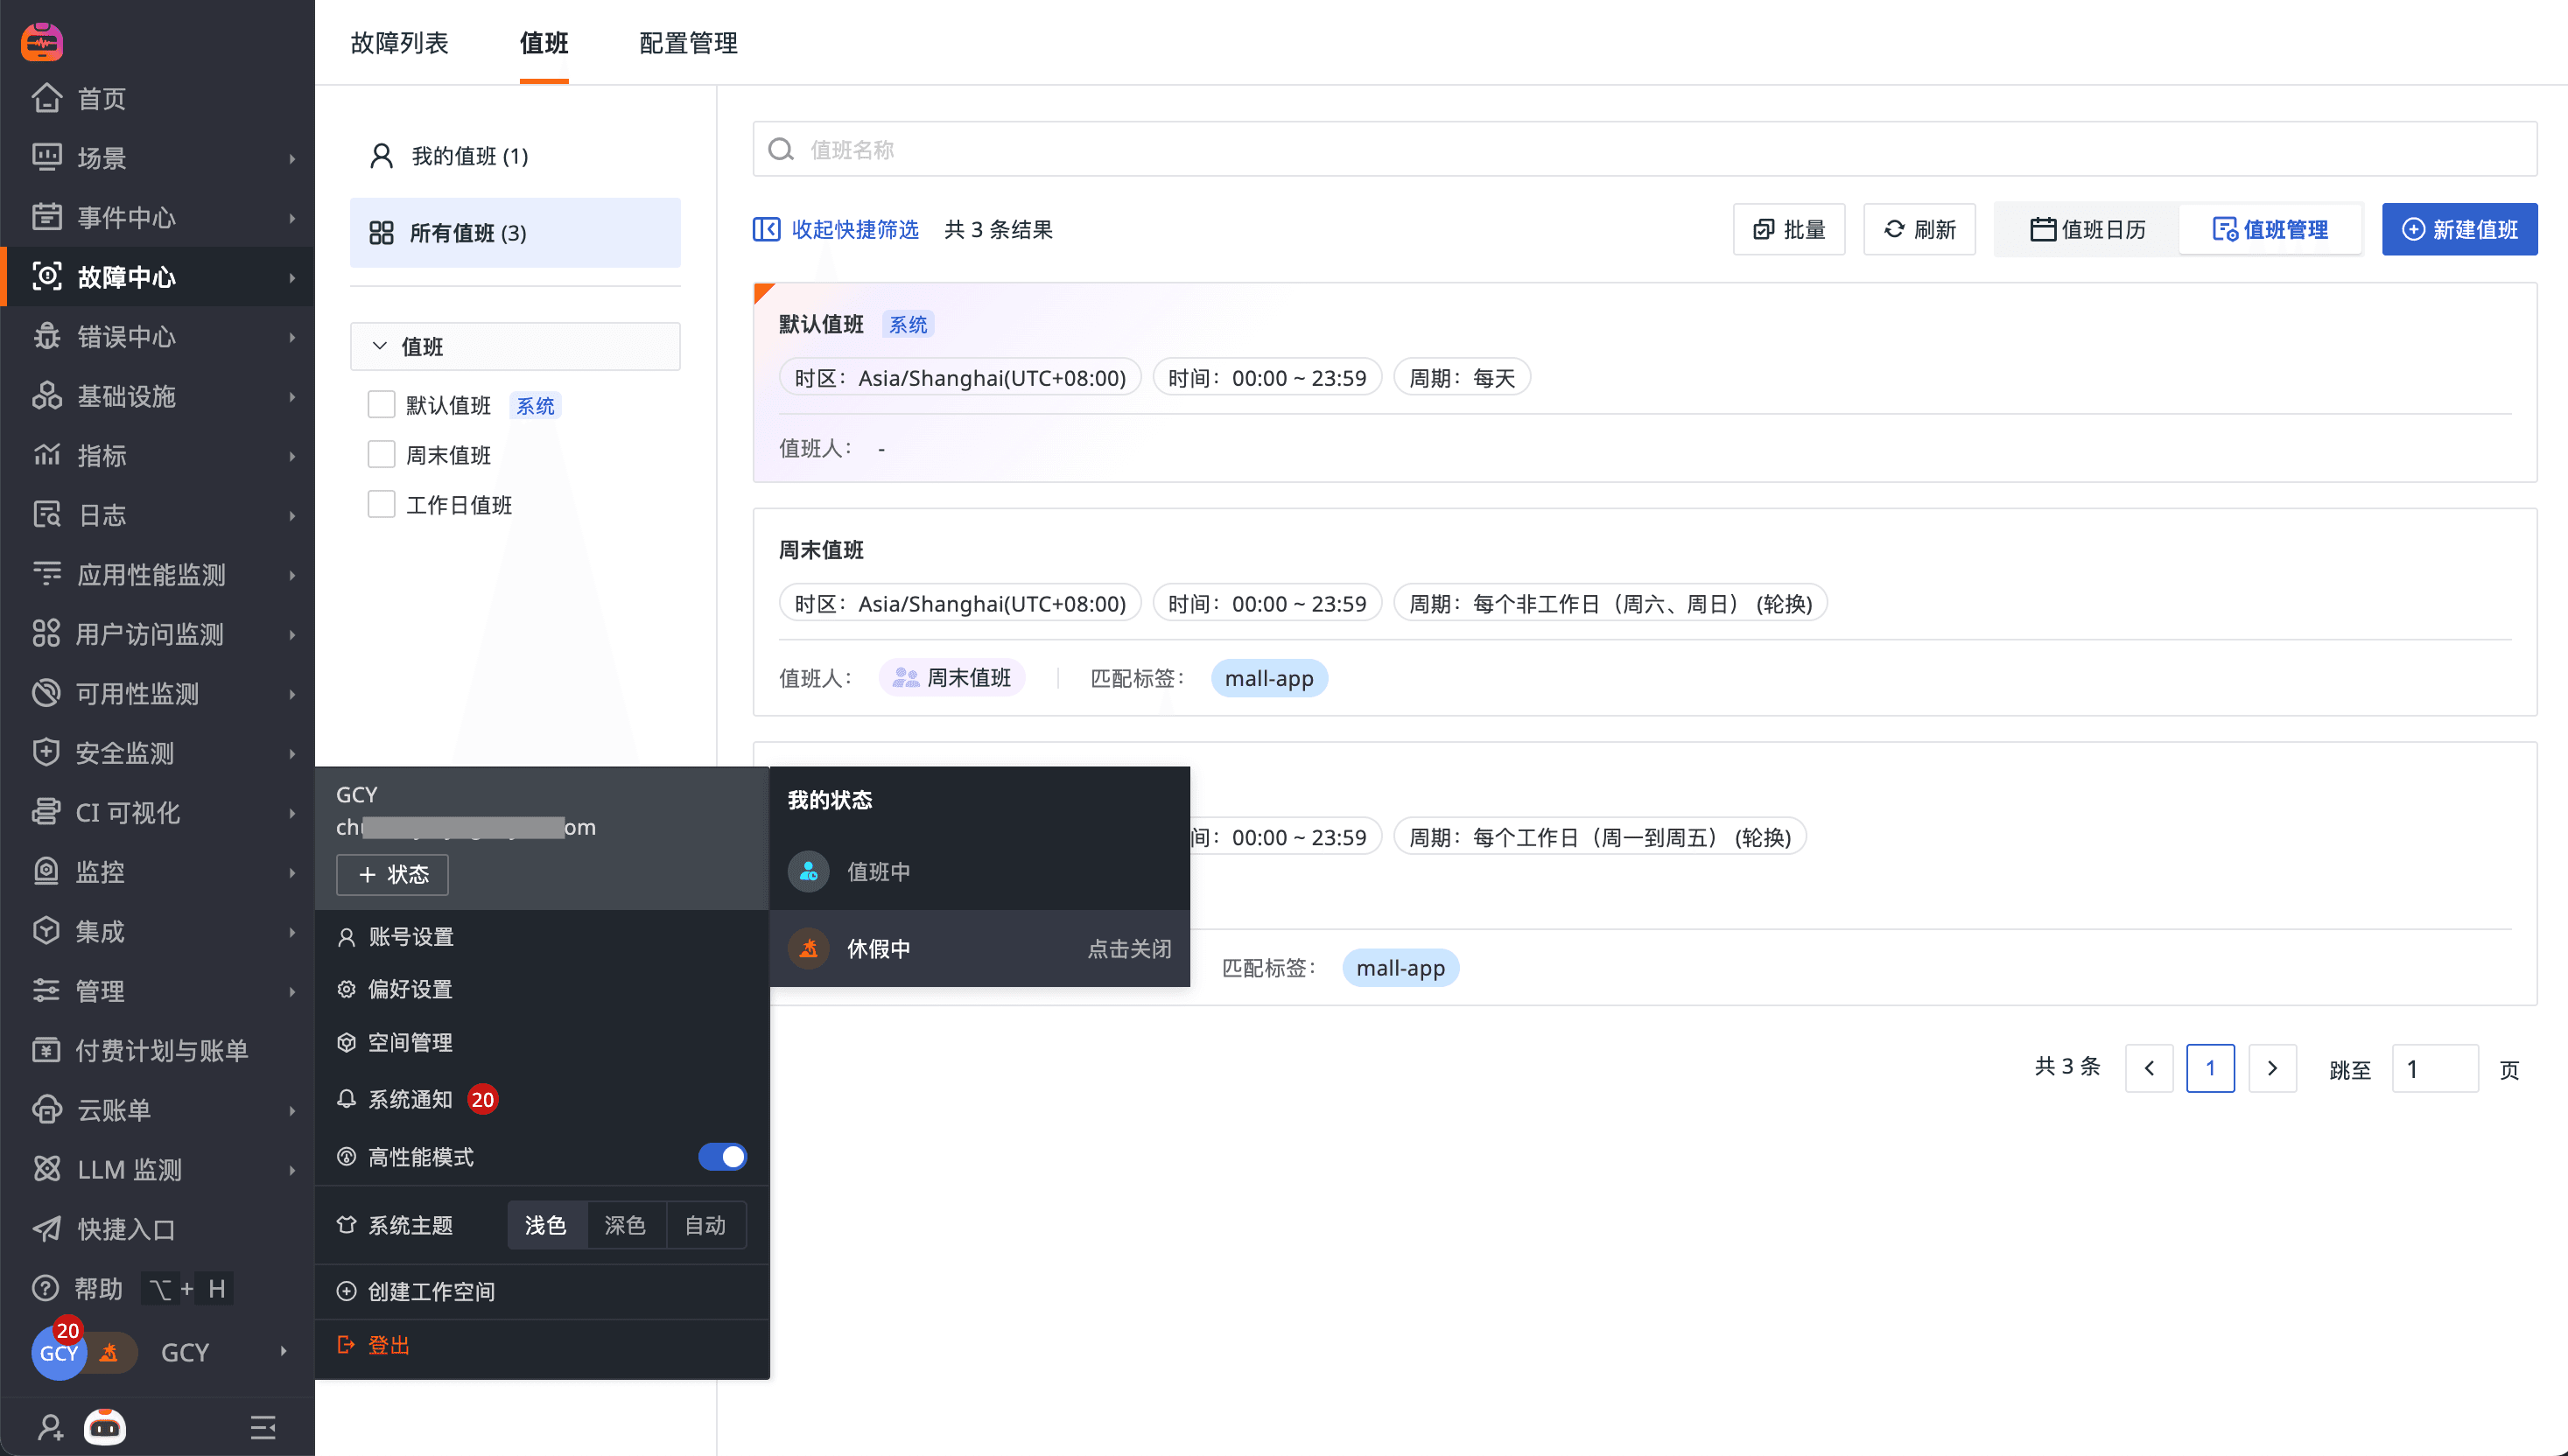2568x1456 pixels.
Task: Select the 深色 system theme option
Action: coord(625,1225)
